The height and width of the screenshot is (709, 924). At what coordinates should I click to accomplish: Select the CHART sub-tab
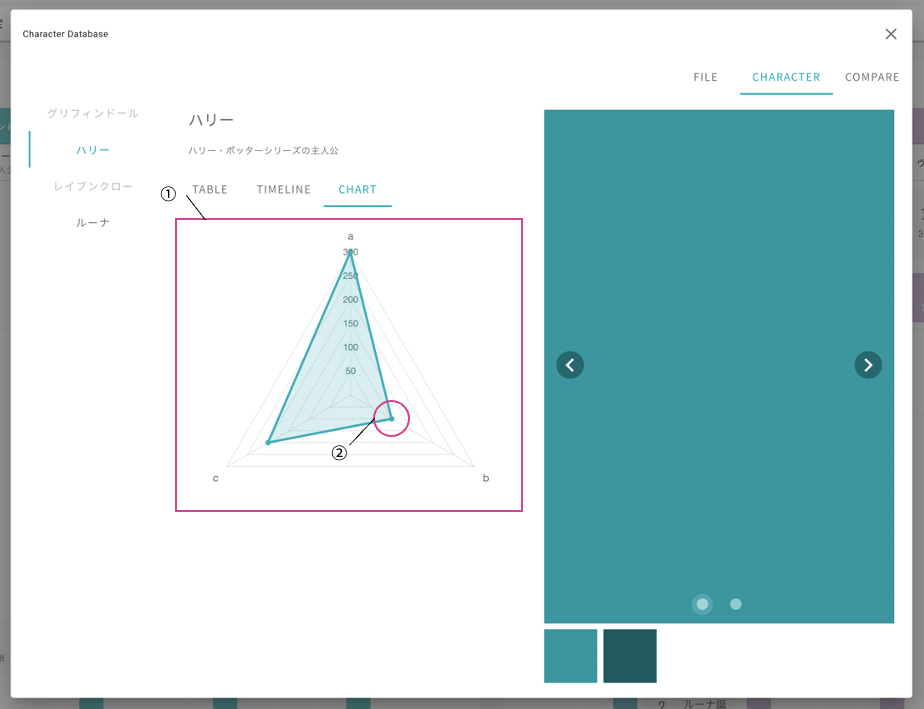click(357, 189)
